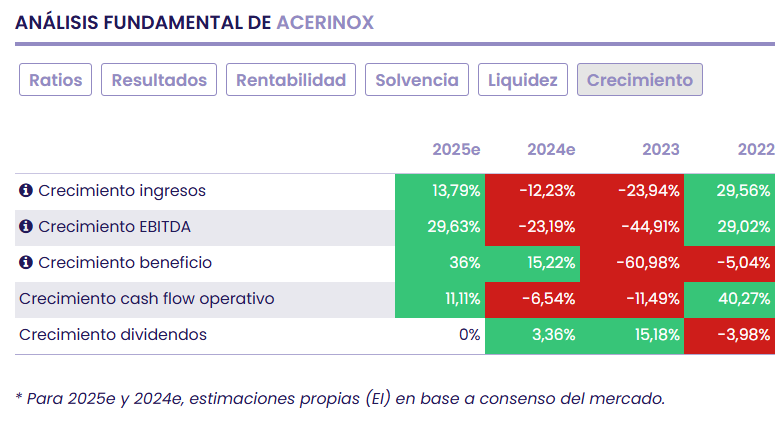Click the 2025e column header

point(456,150)
